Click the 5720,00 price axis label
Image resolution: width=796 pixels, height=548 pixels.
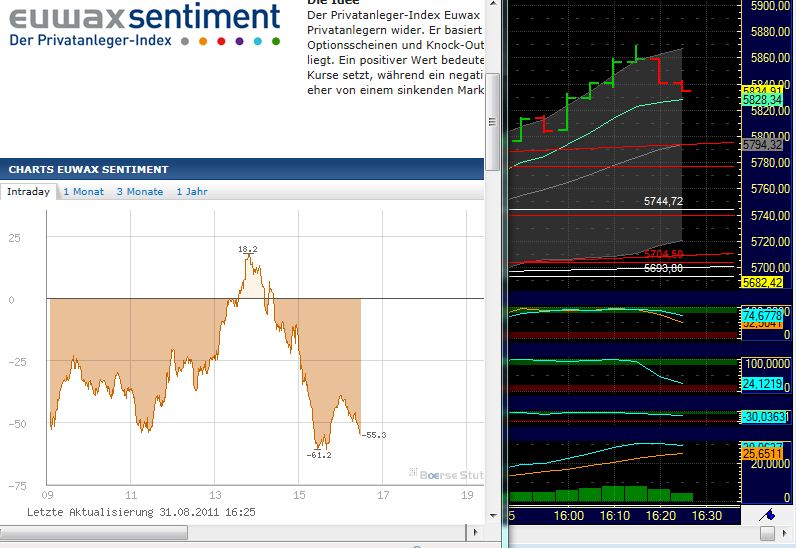point(770,241)
